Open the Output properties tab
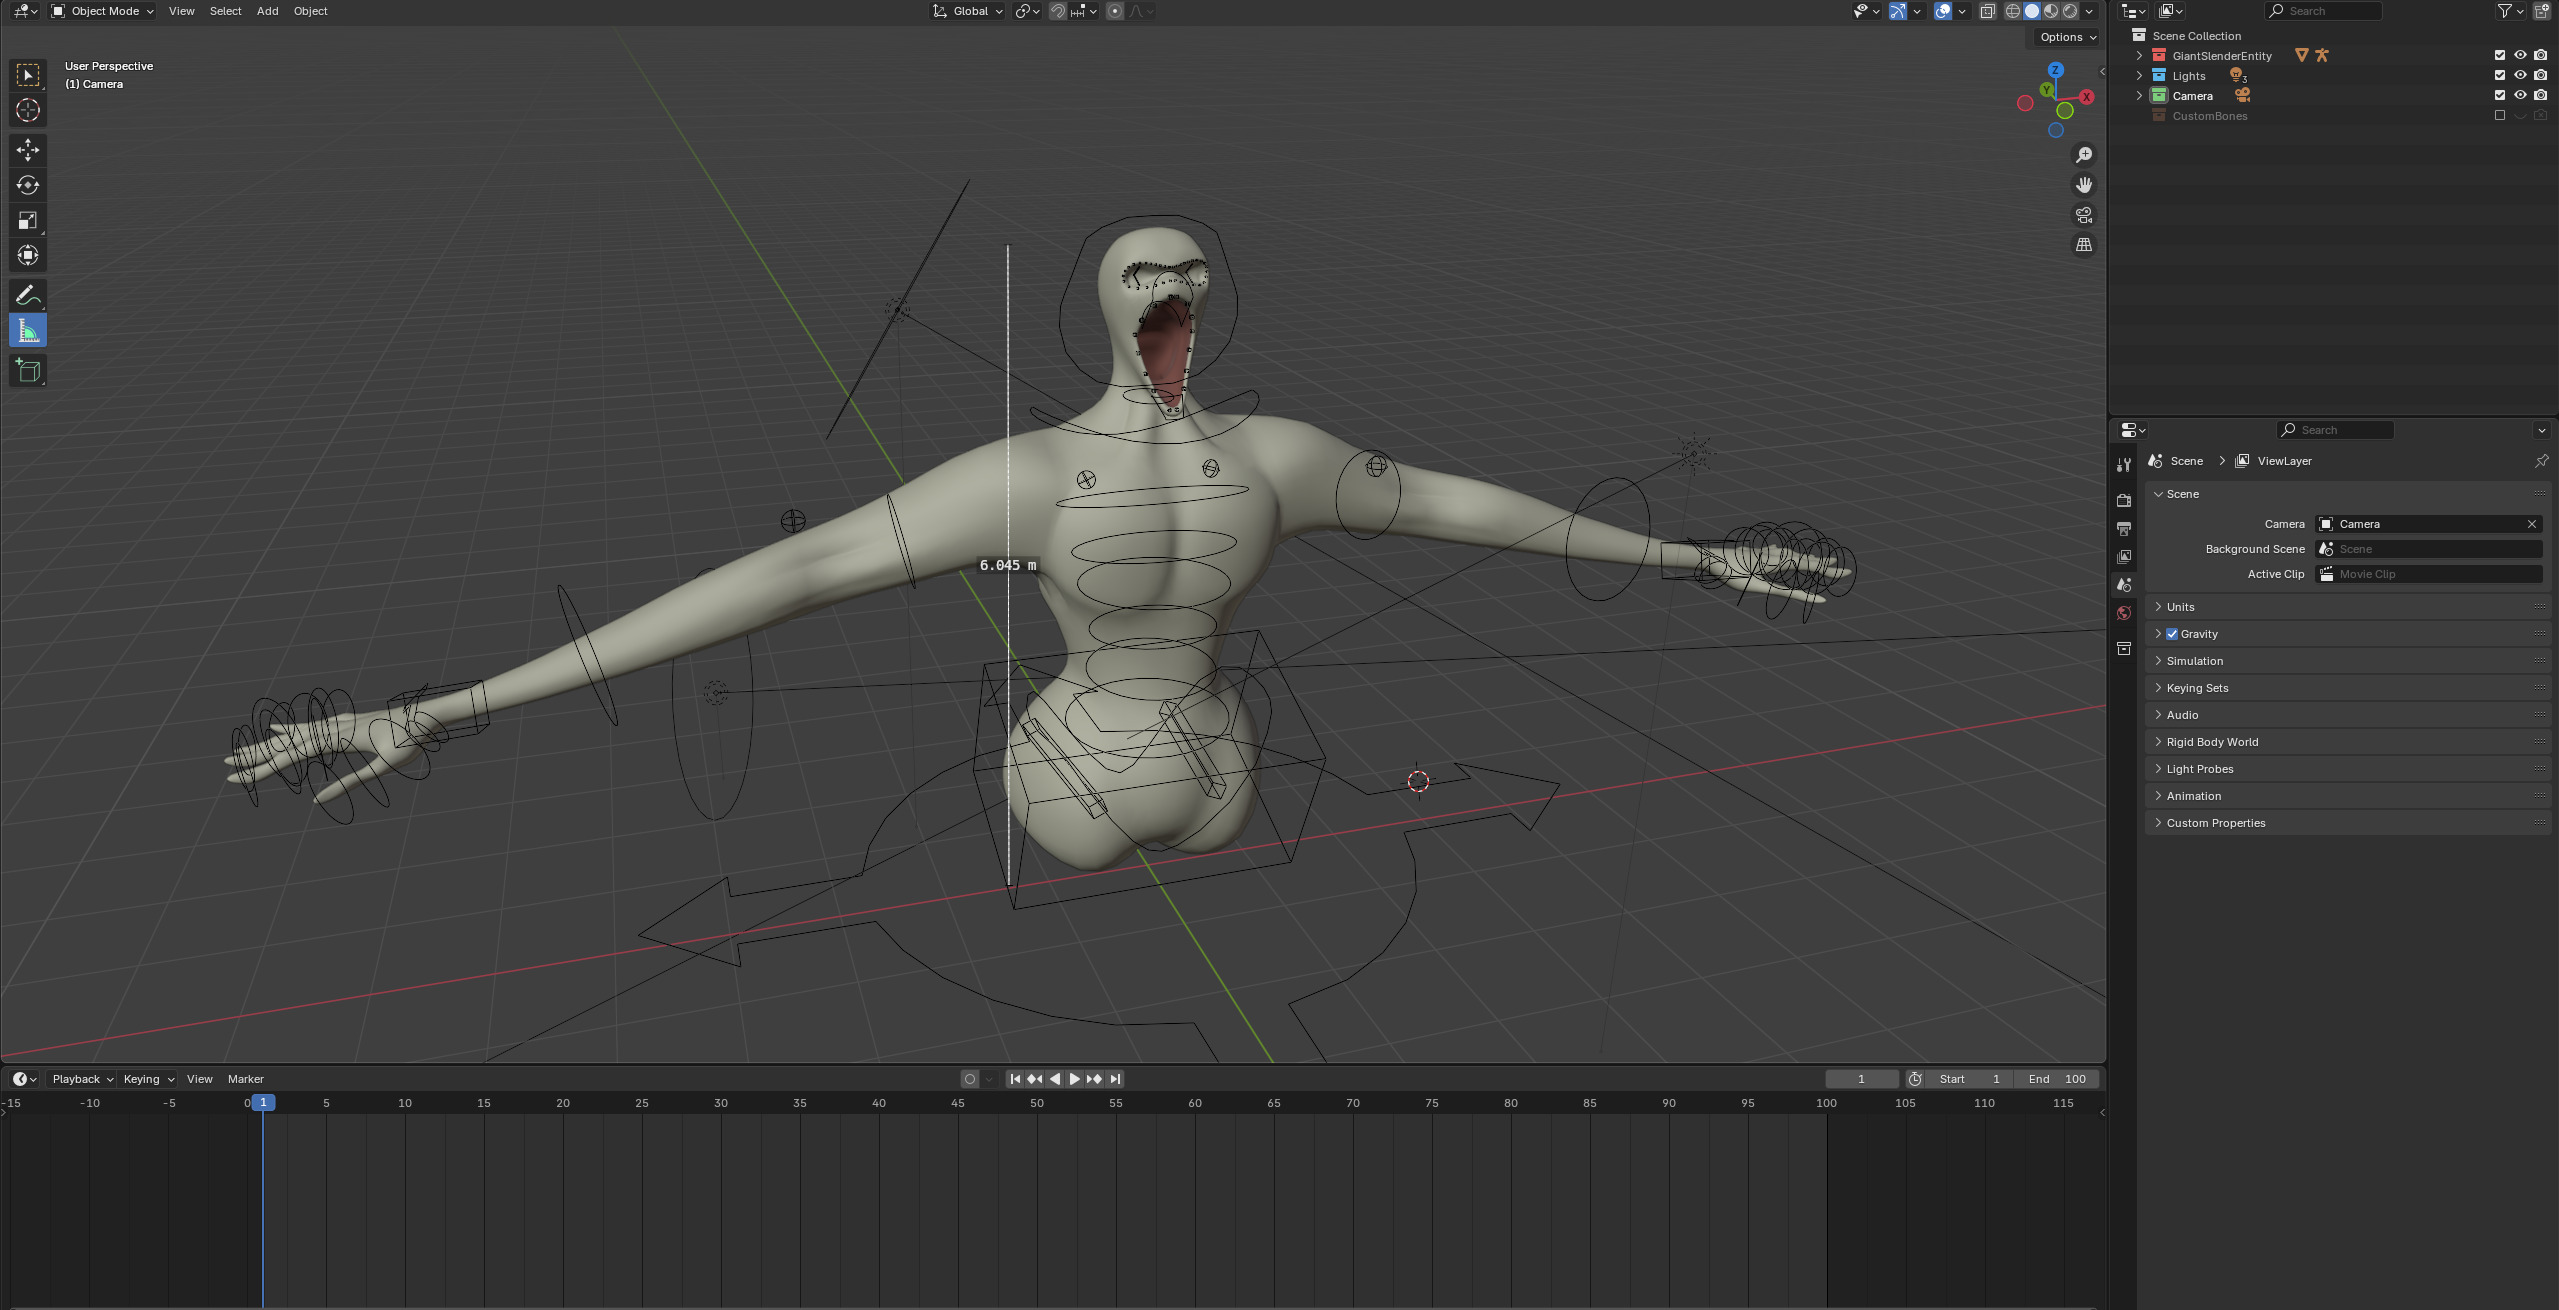The height and width of the screenshot is (1310, 2559). 2124,528
